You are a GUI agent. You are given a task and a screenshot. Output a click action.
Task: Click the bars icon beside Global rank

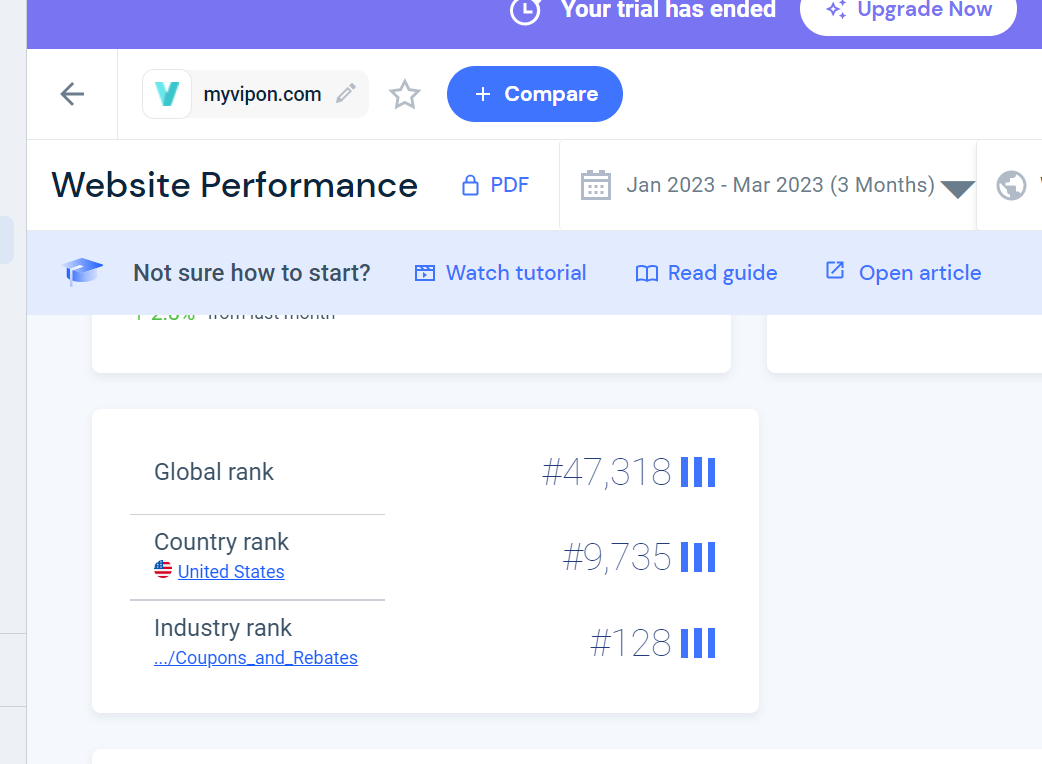pyautogui.click(x=698, y=472)
